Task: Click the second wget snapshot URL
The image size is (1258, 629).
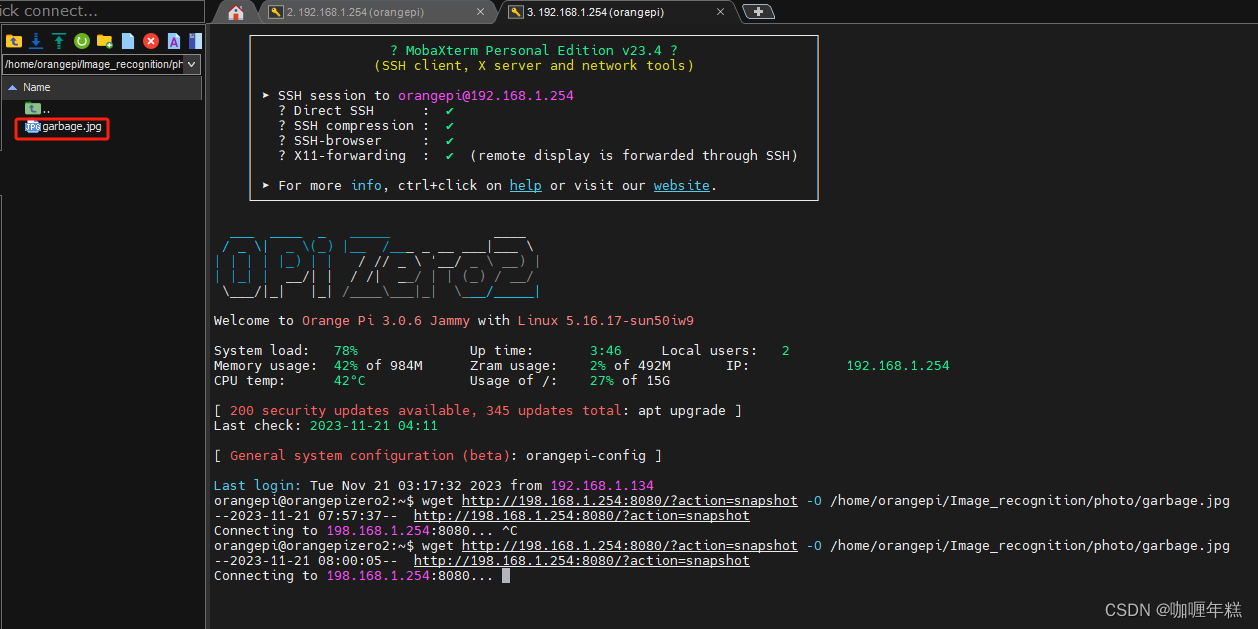Action: click(630, 545)
